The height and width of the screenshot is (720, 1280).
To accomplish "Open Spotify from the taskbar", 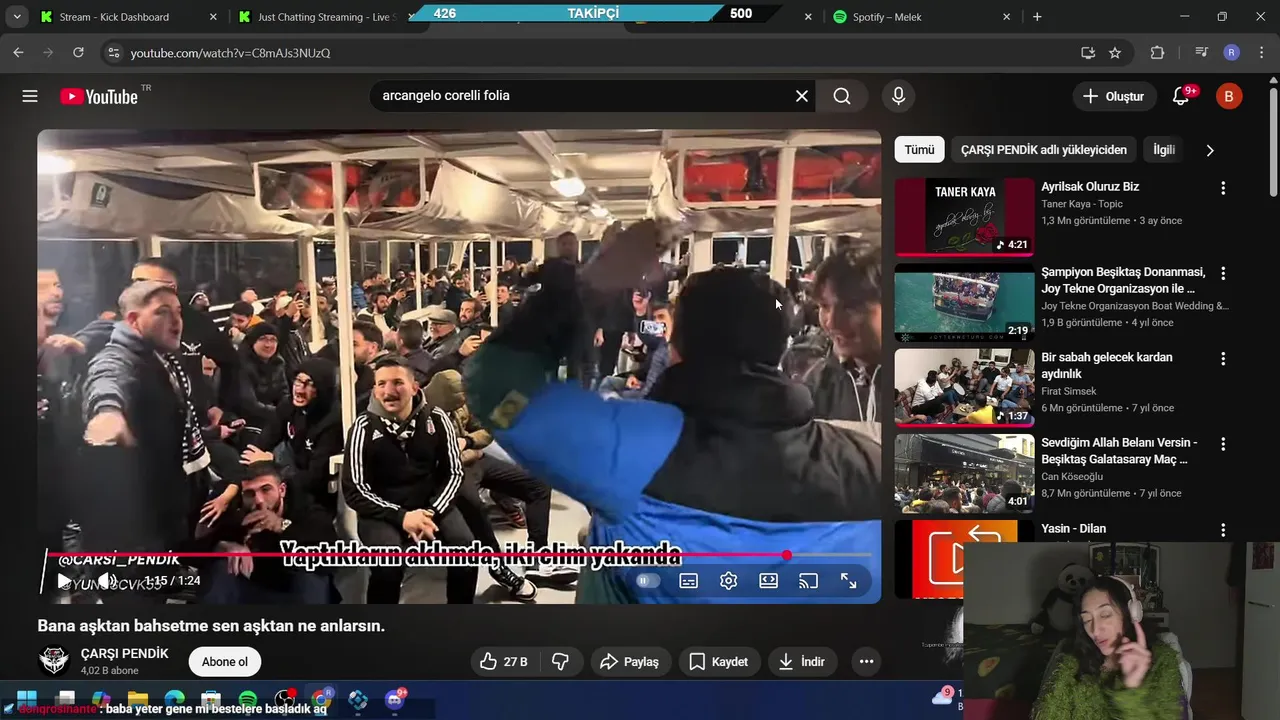I will point(248,700).
